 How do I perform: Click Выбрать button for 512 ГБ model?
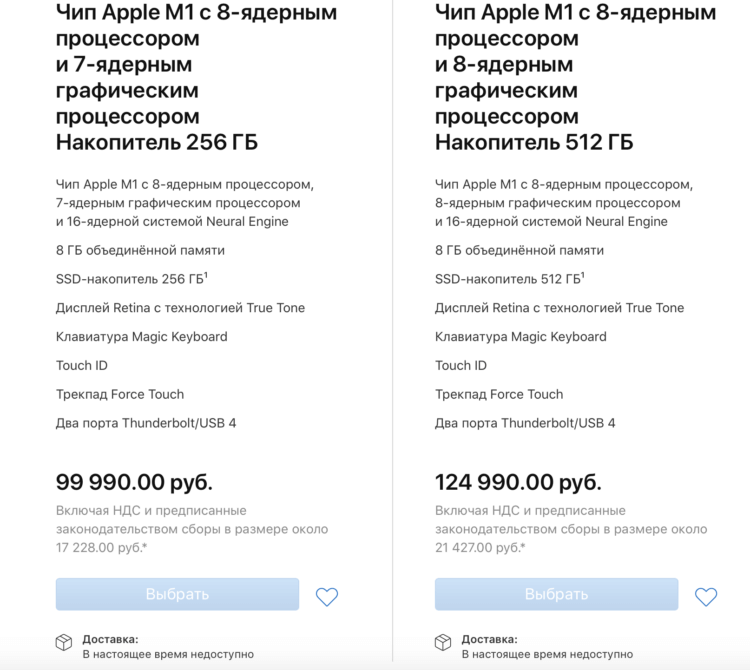click(x=556, y=594)
